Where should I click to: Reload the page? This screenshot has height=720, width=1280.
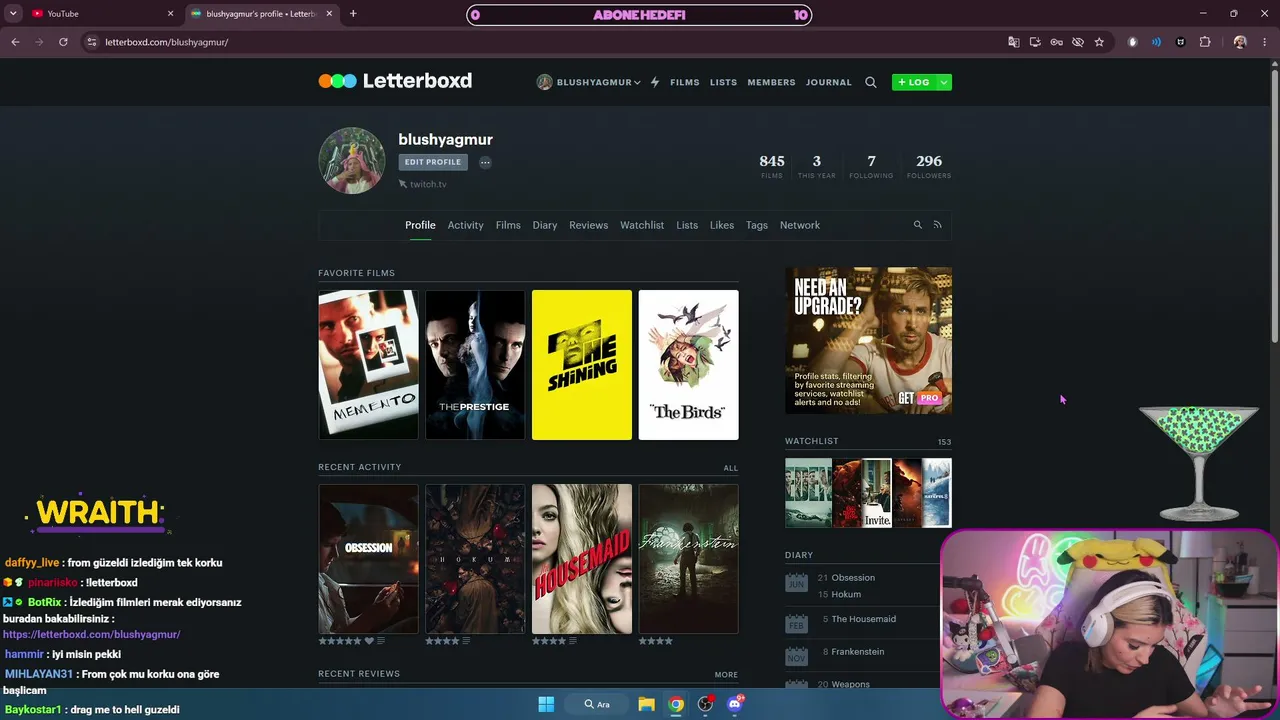63,42
